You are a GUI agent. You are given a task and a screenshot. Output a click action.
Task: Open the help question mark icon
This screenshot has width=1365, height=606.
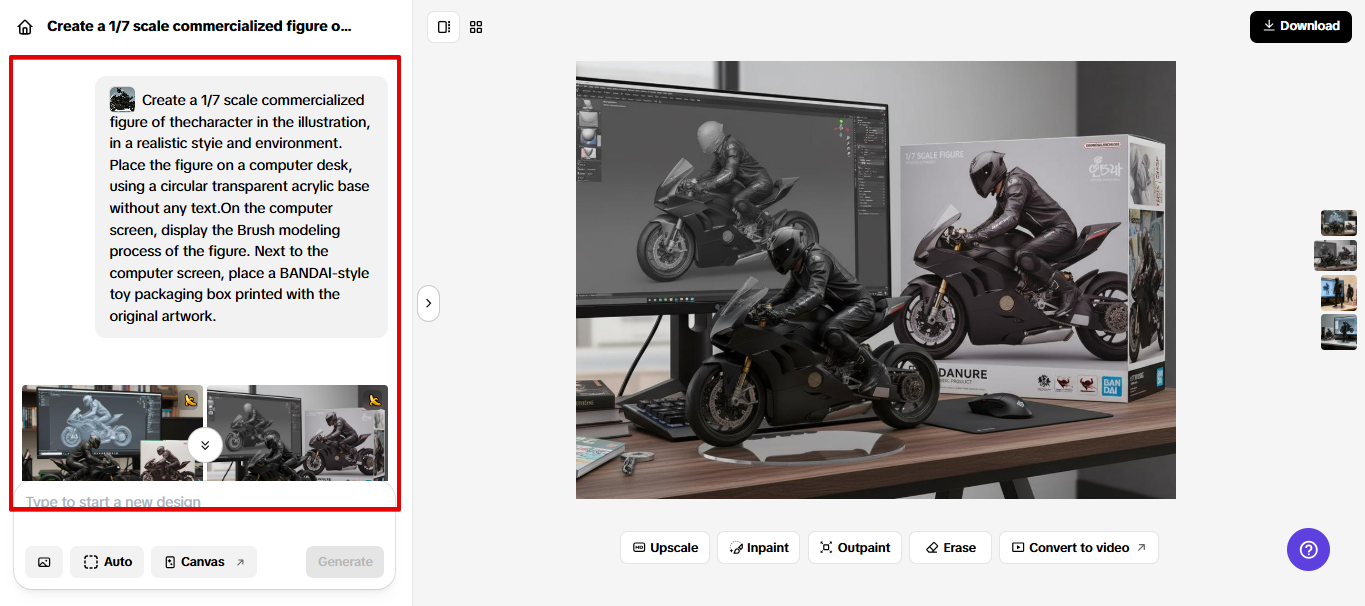pyautogui.click(x=1308, y=549)
